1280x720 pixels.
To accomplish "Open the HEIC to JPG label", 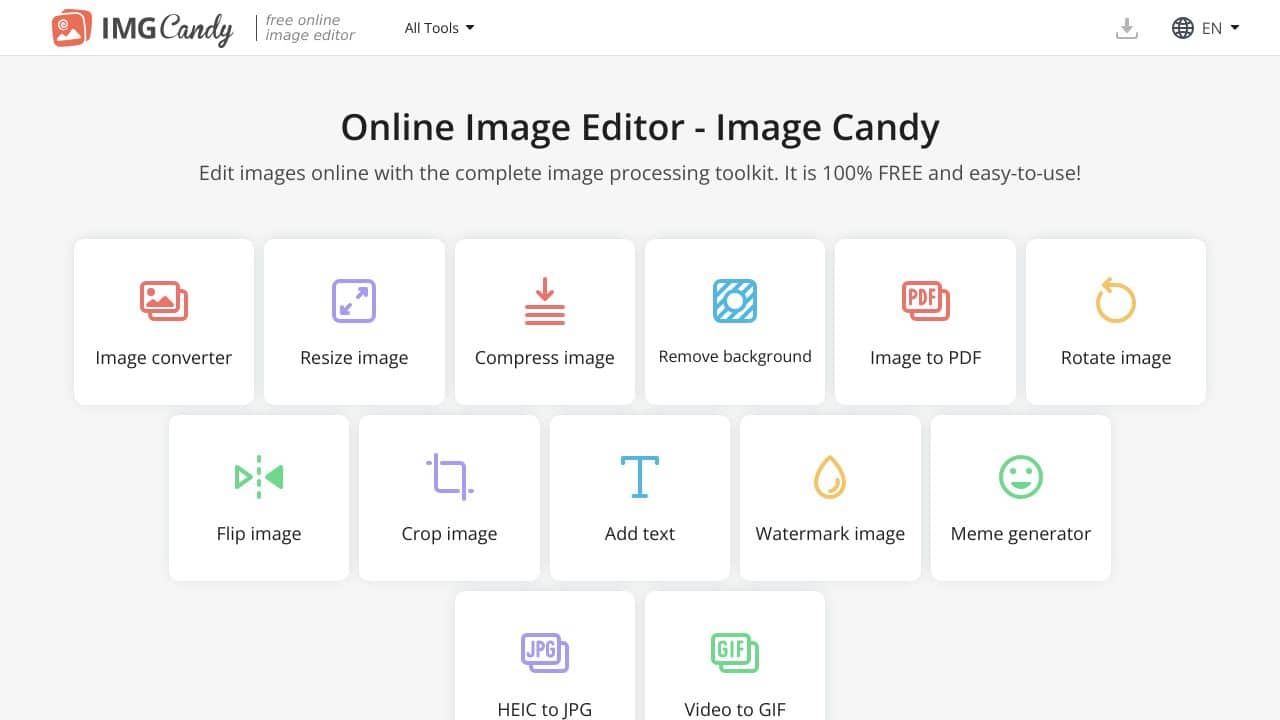I will (x=545, y=710).
